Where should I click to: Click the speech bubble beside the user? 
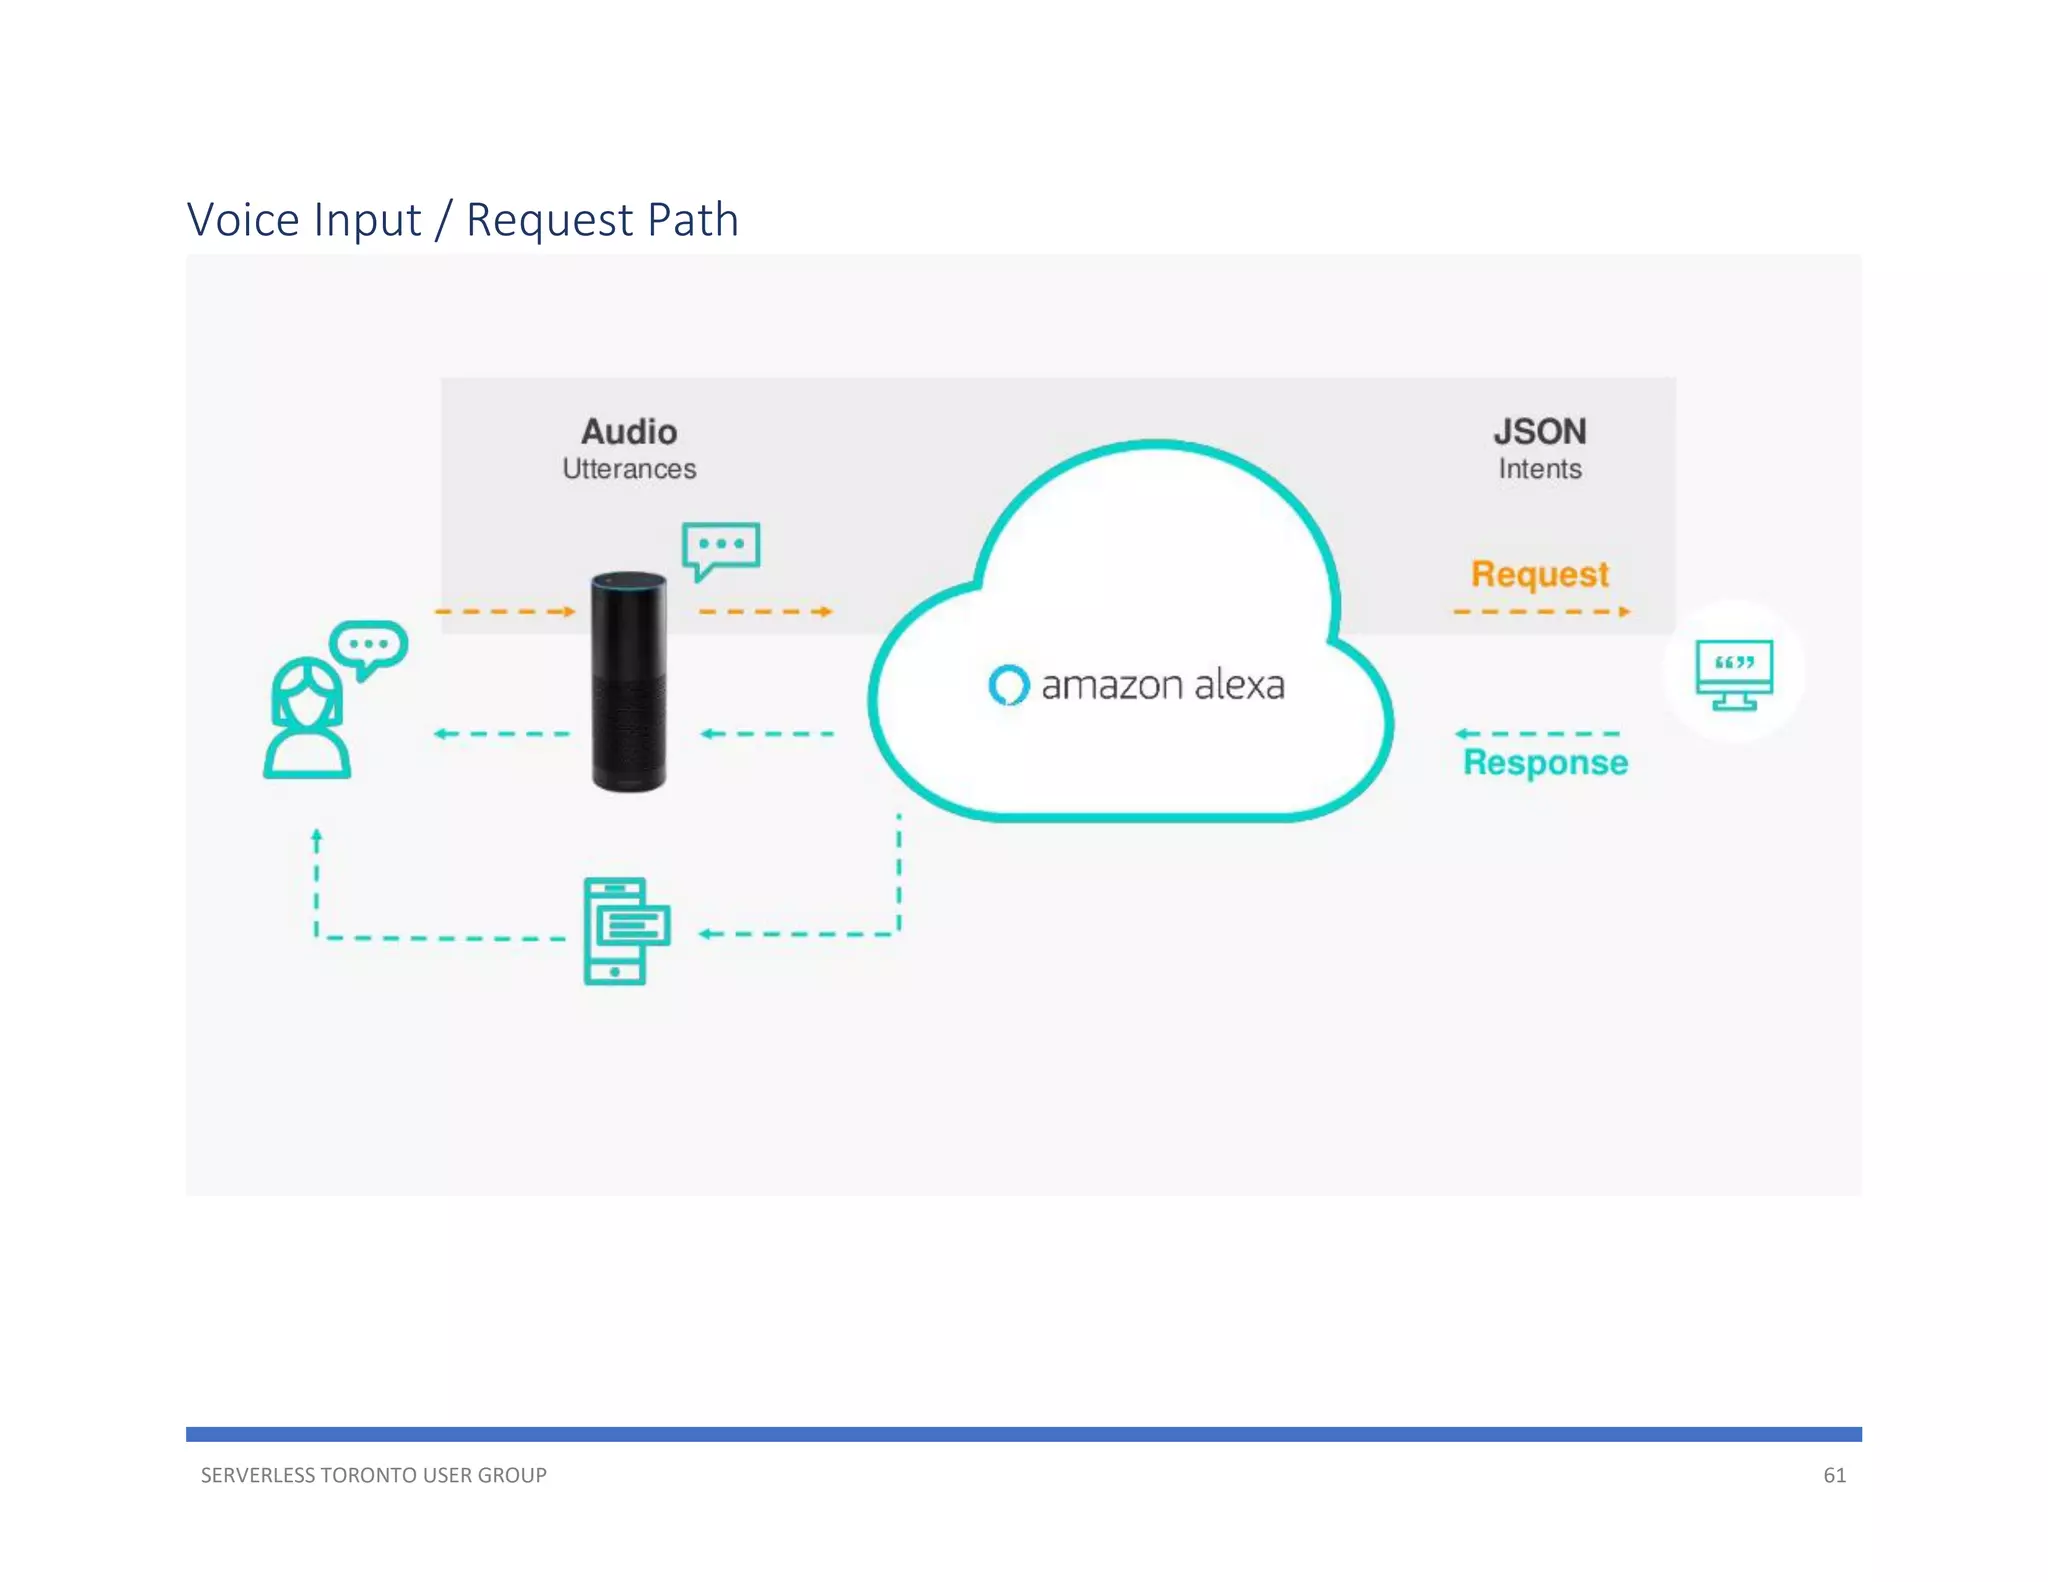point(369,646)
